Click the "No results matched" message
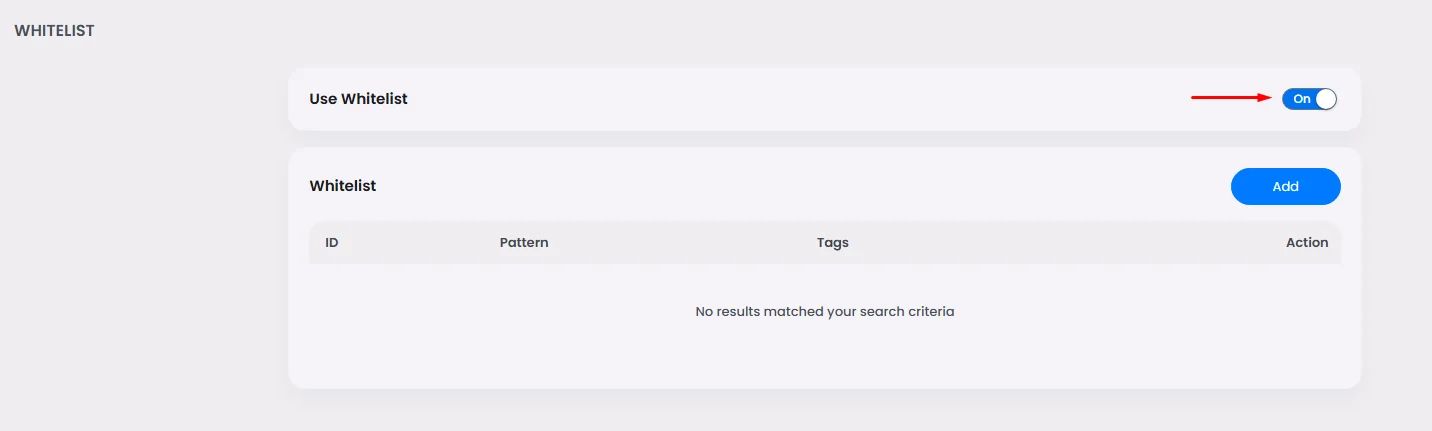This screenshot has width=1432, height=431. (824, 312)
